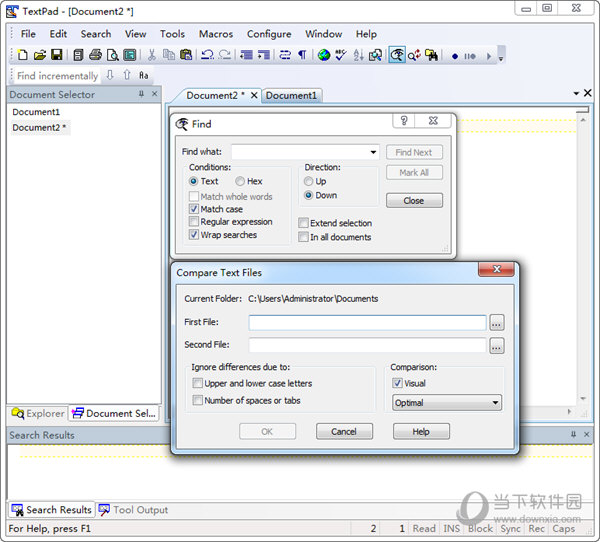600x542 pixels.
Task: Uncheck the Match case checkbox
Action: coord(194,209)
